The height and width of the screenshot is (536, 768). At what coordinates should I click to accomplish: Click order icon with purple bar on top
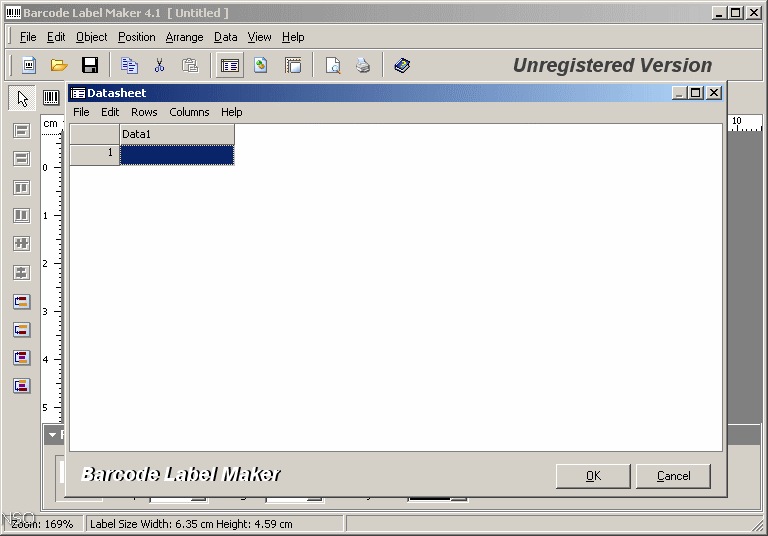pos(22,358)
